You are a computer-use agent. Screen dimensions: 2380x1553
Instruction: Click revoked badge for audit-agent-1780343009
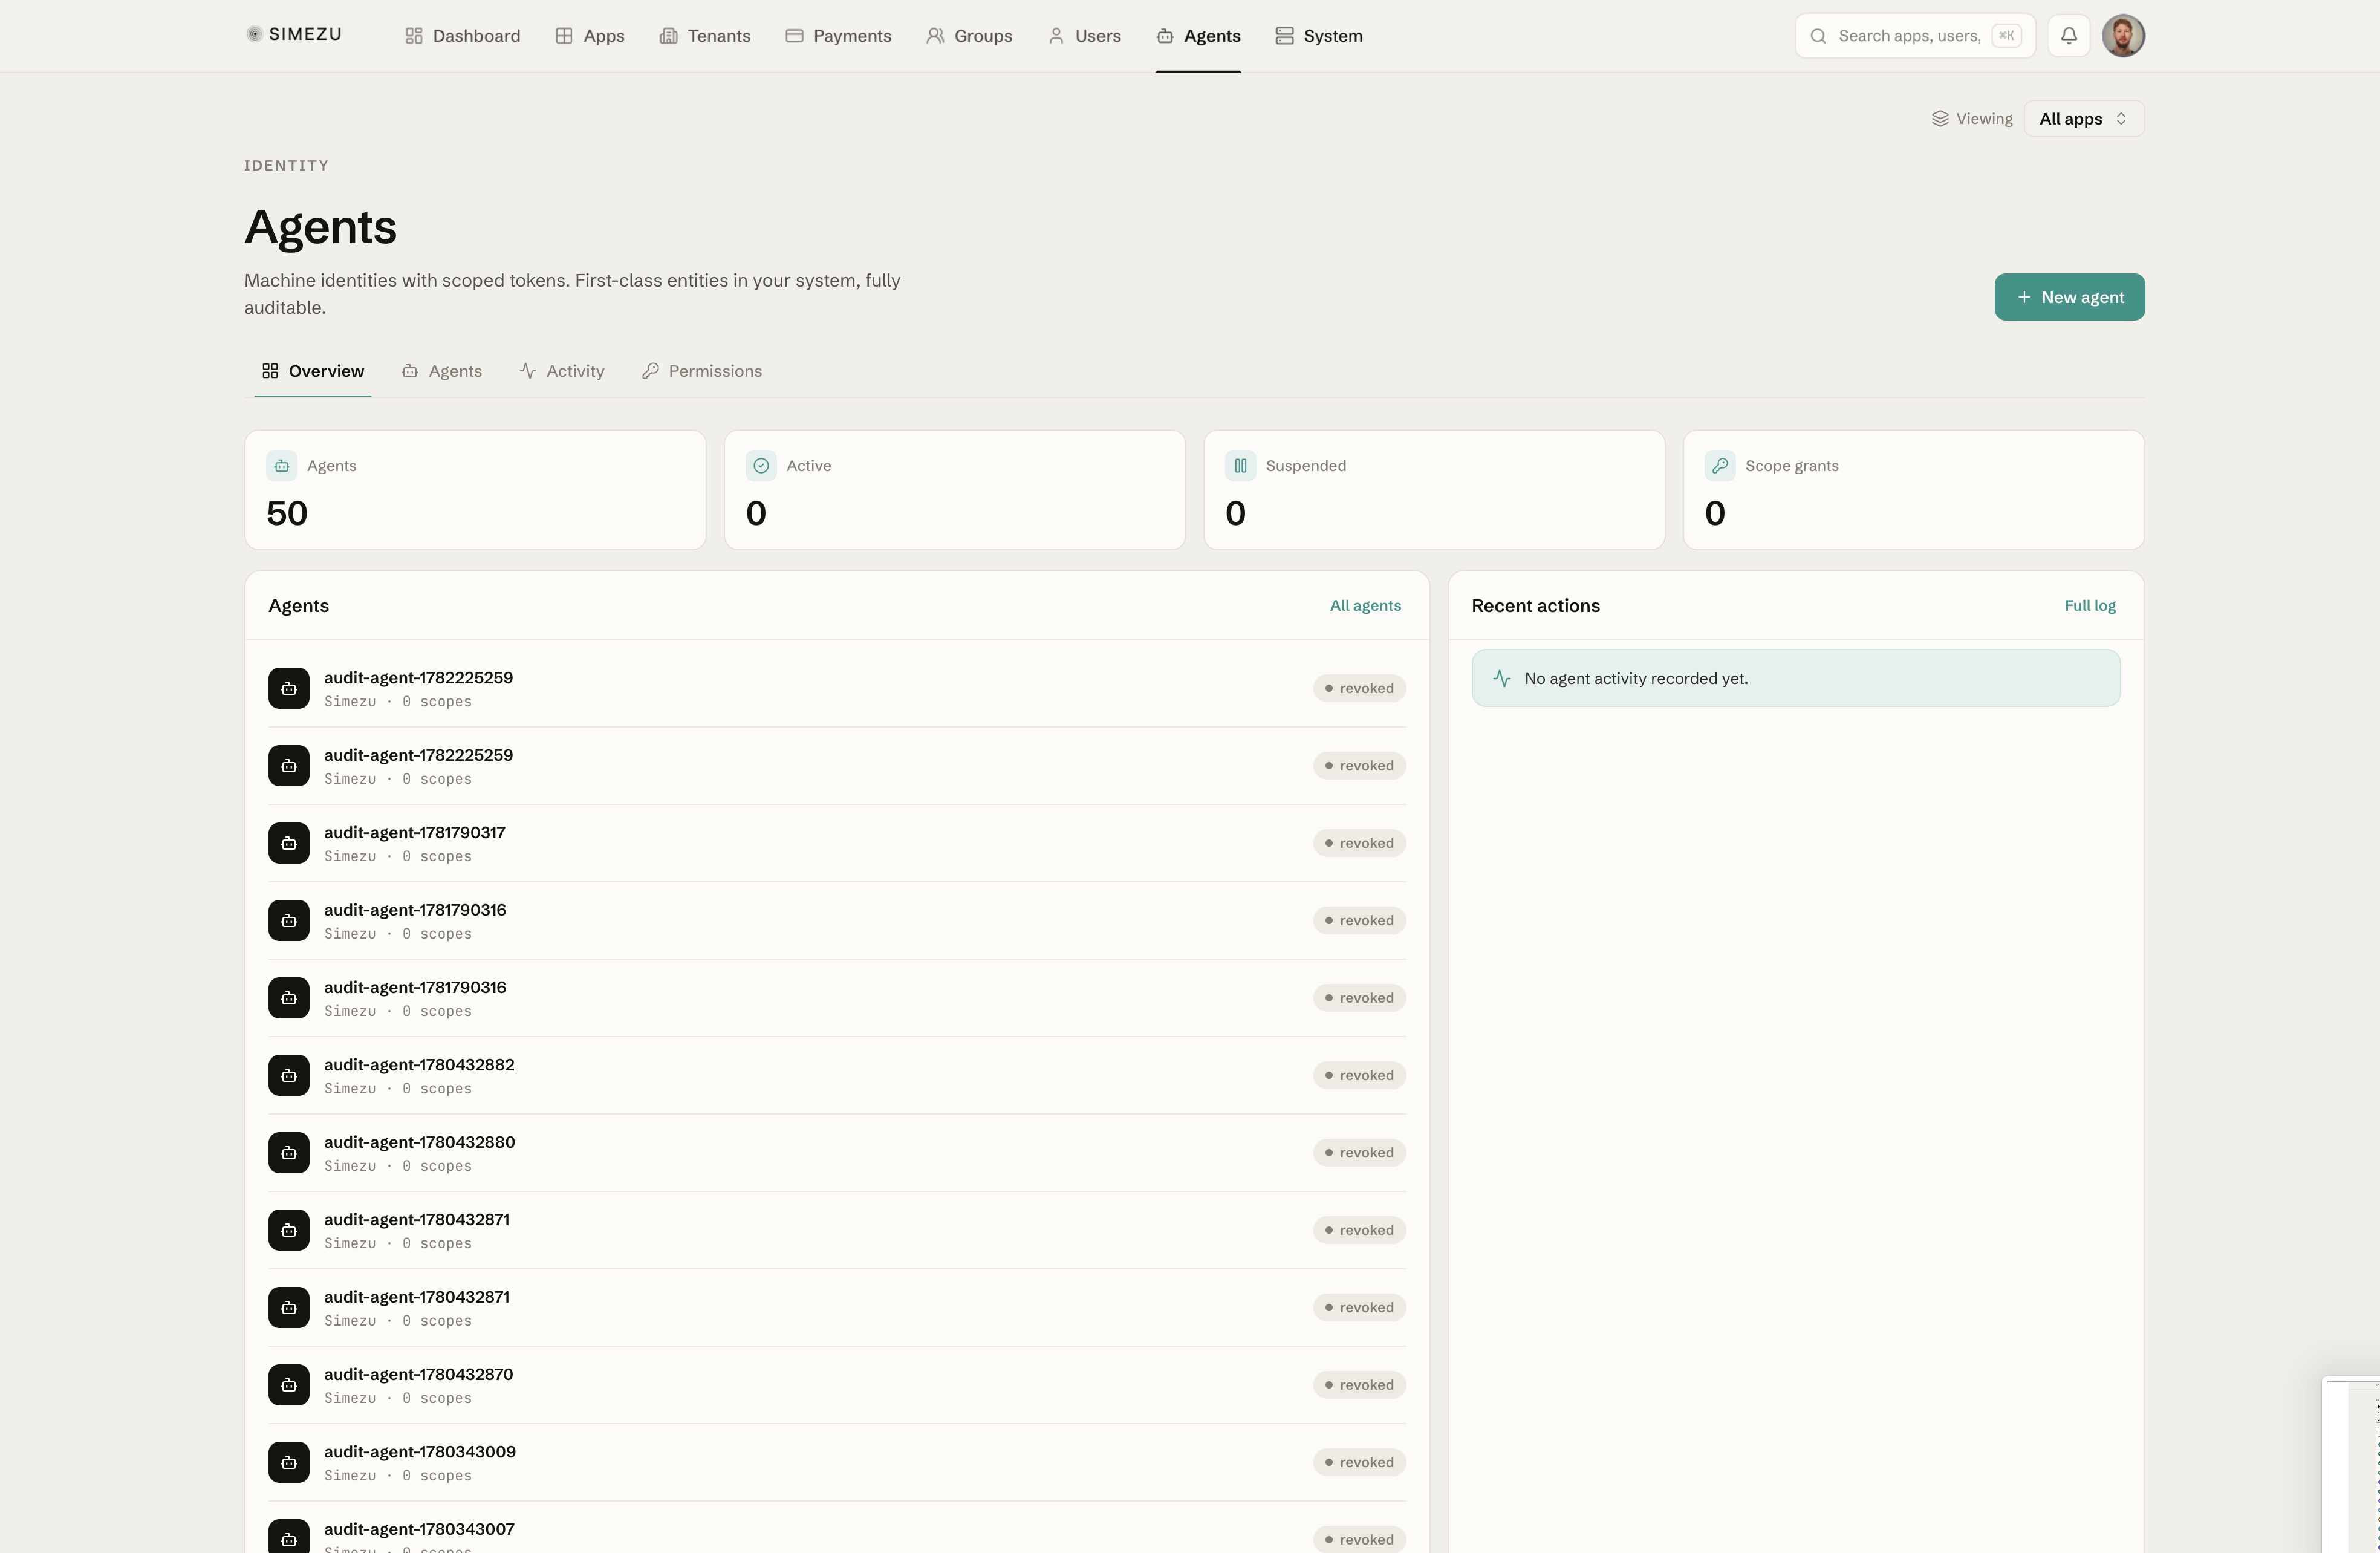click(1359, 1462)
